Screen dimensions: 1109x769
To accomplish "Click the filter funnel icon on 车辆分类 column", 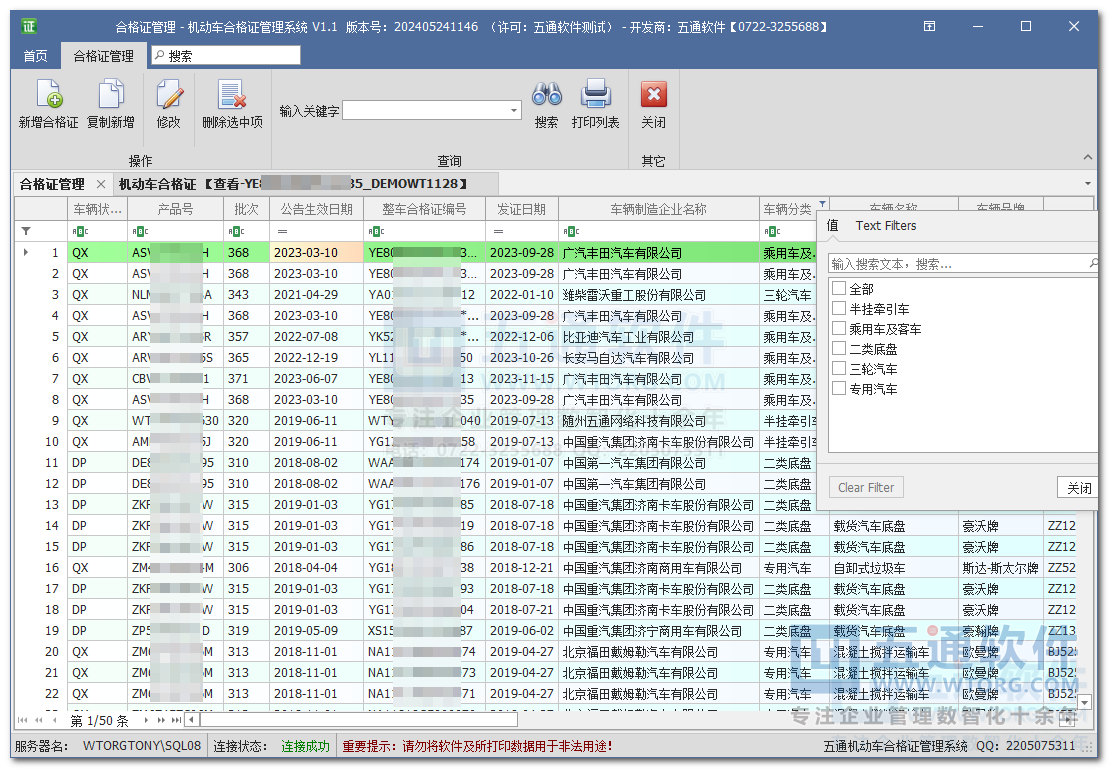I will (x=823, y=204).
